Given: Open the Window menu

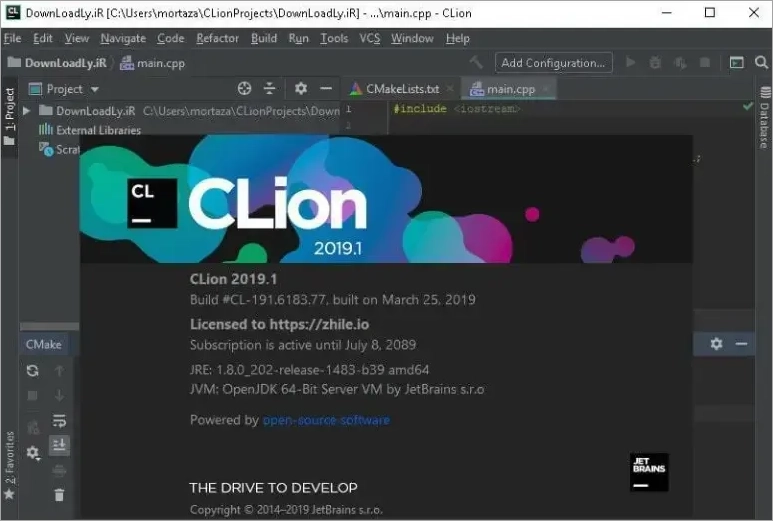Looking at the screenshot, I should coord(412,38).
